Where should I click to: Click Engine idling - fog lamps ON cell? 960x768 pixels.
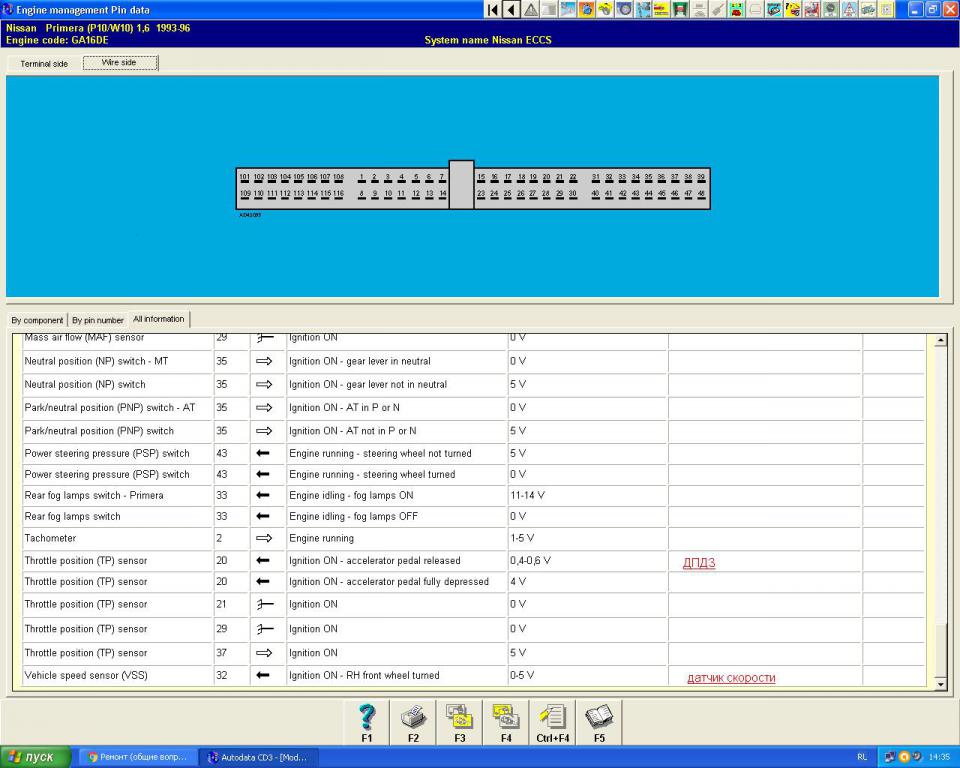point(396,495)
